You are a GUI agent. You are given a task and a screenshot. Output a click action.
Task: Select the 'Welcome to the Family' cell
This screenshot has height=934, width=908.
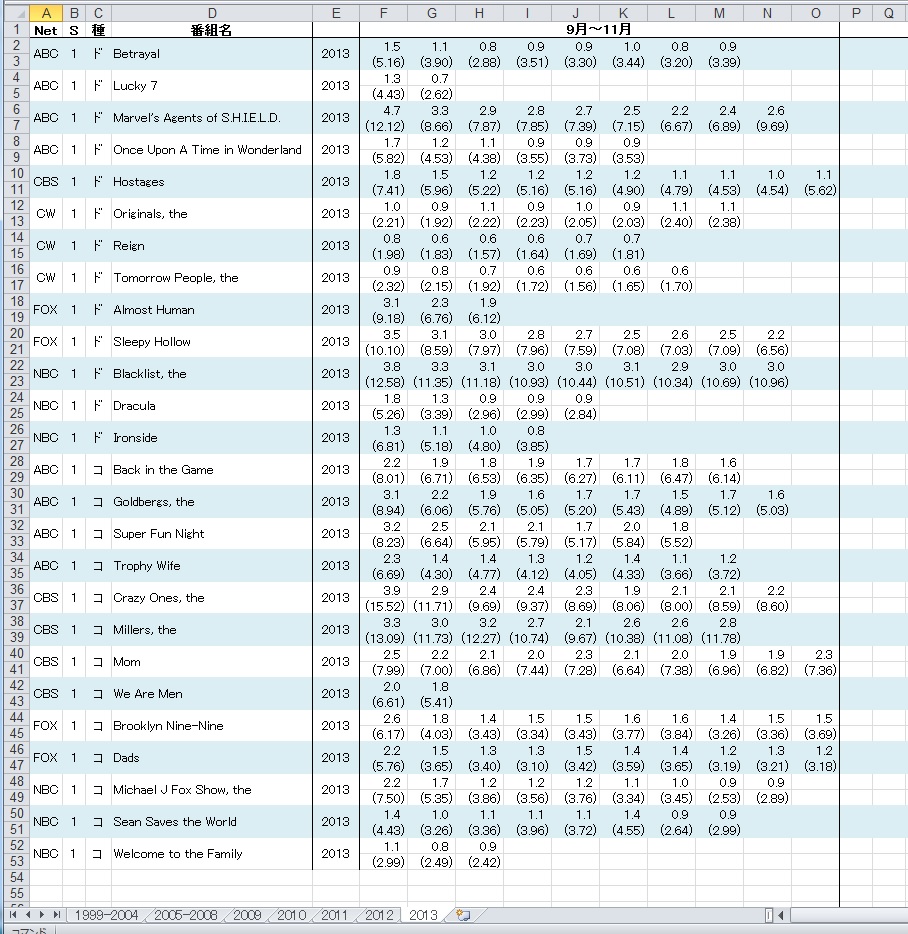(x=212, y=854)
